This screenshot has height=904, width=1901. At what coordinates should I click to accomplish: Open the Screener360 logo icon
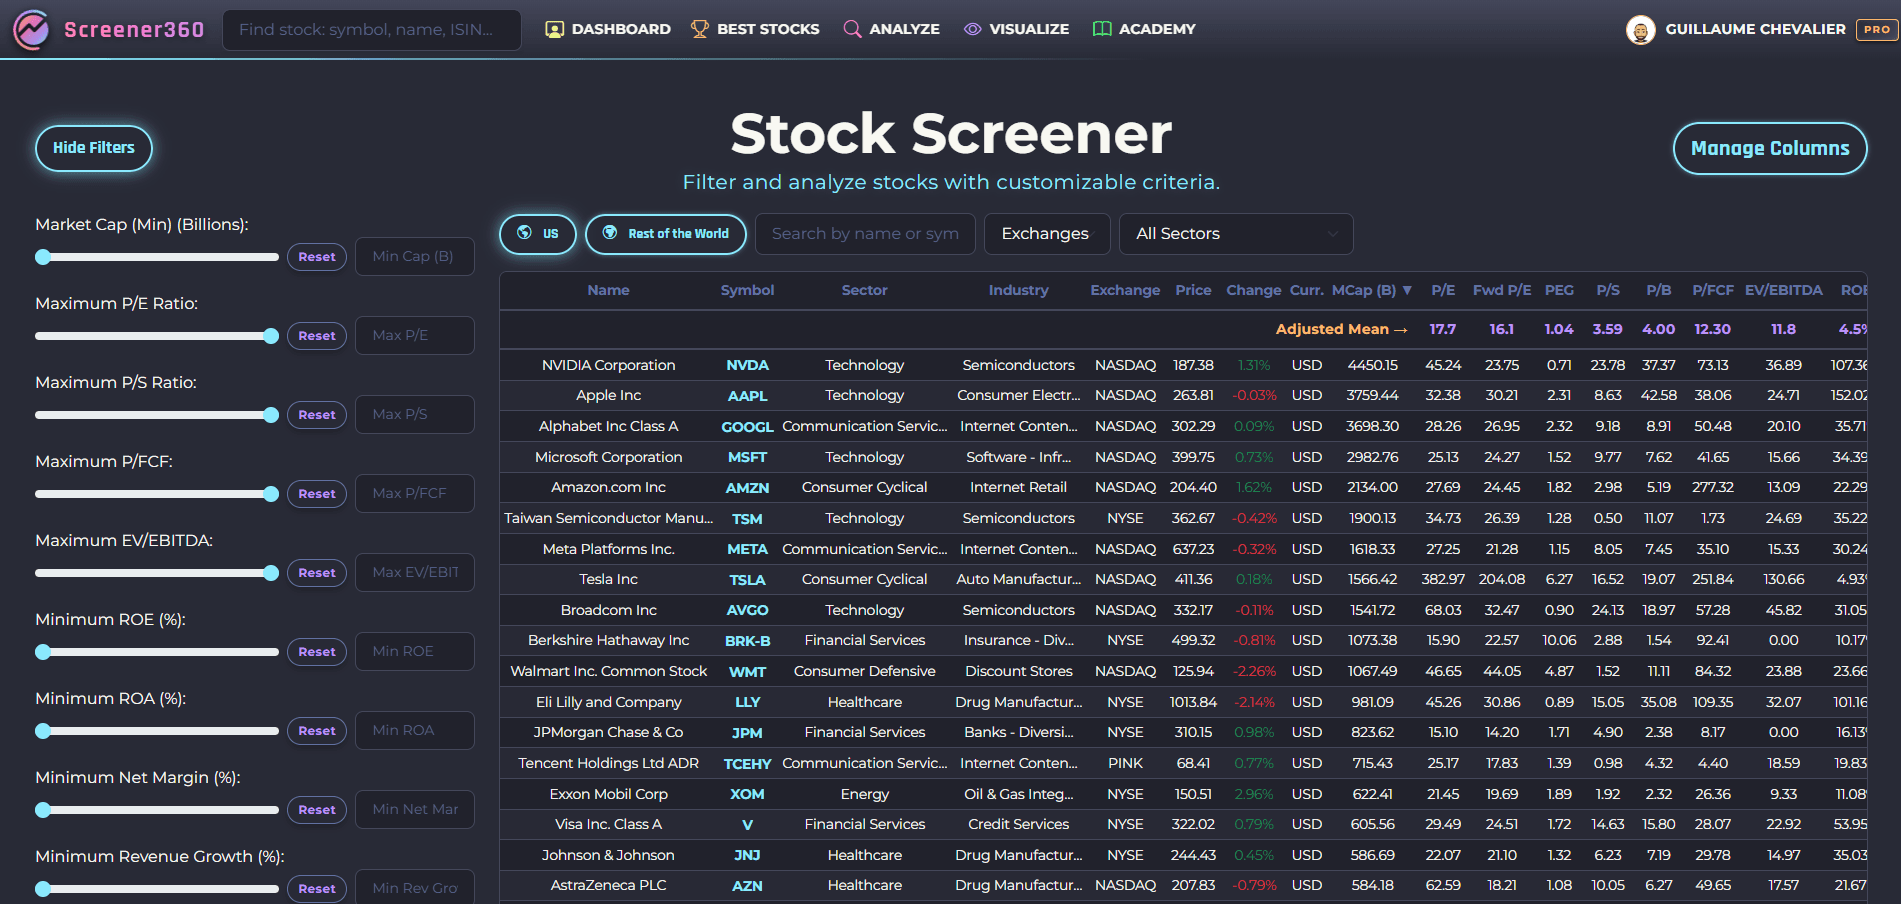[x=33, y=29]
